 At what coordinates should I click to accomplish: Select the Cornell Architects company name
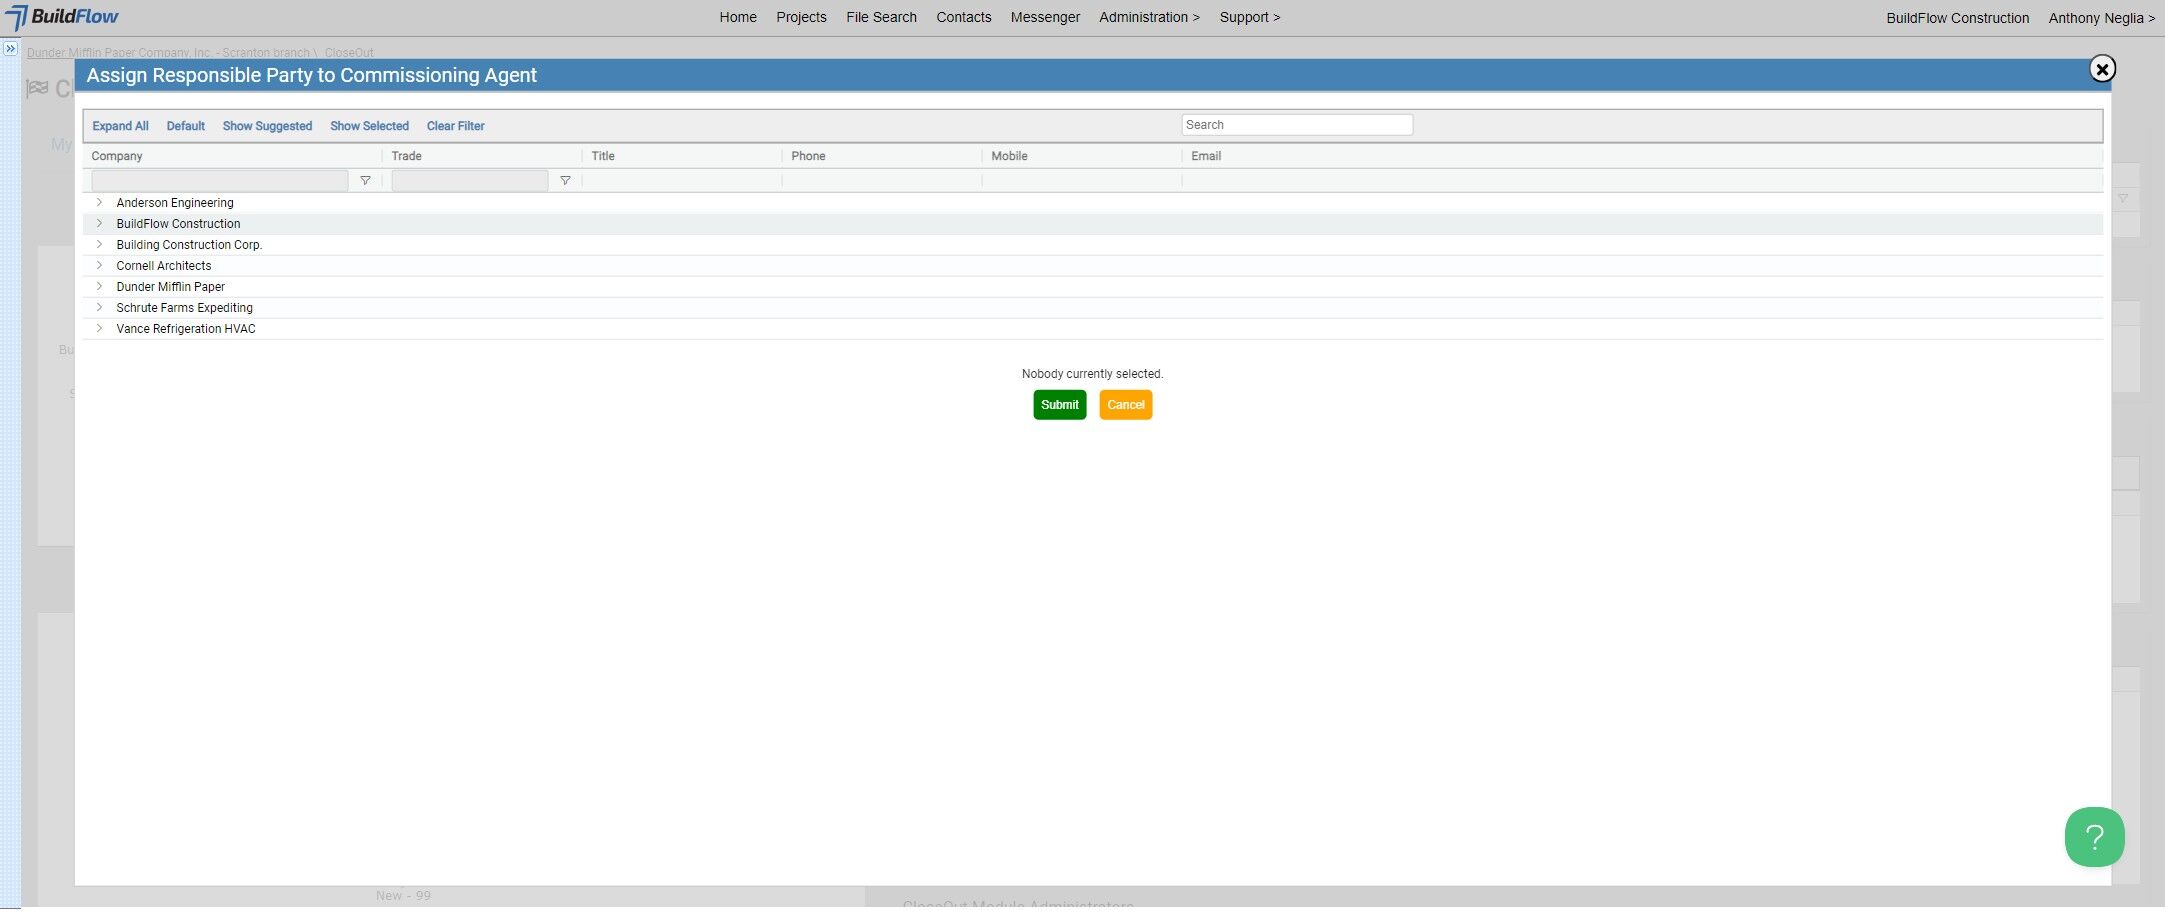coord(164,266)
